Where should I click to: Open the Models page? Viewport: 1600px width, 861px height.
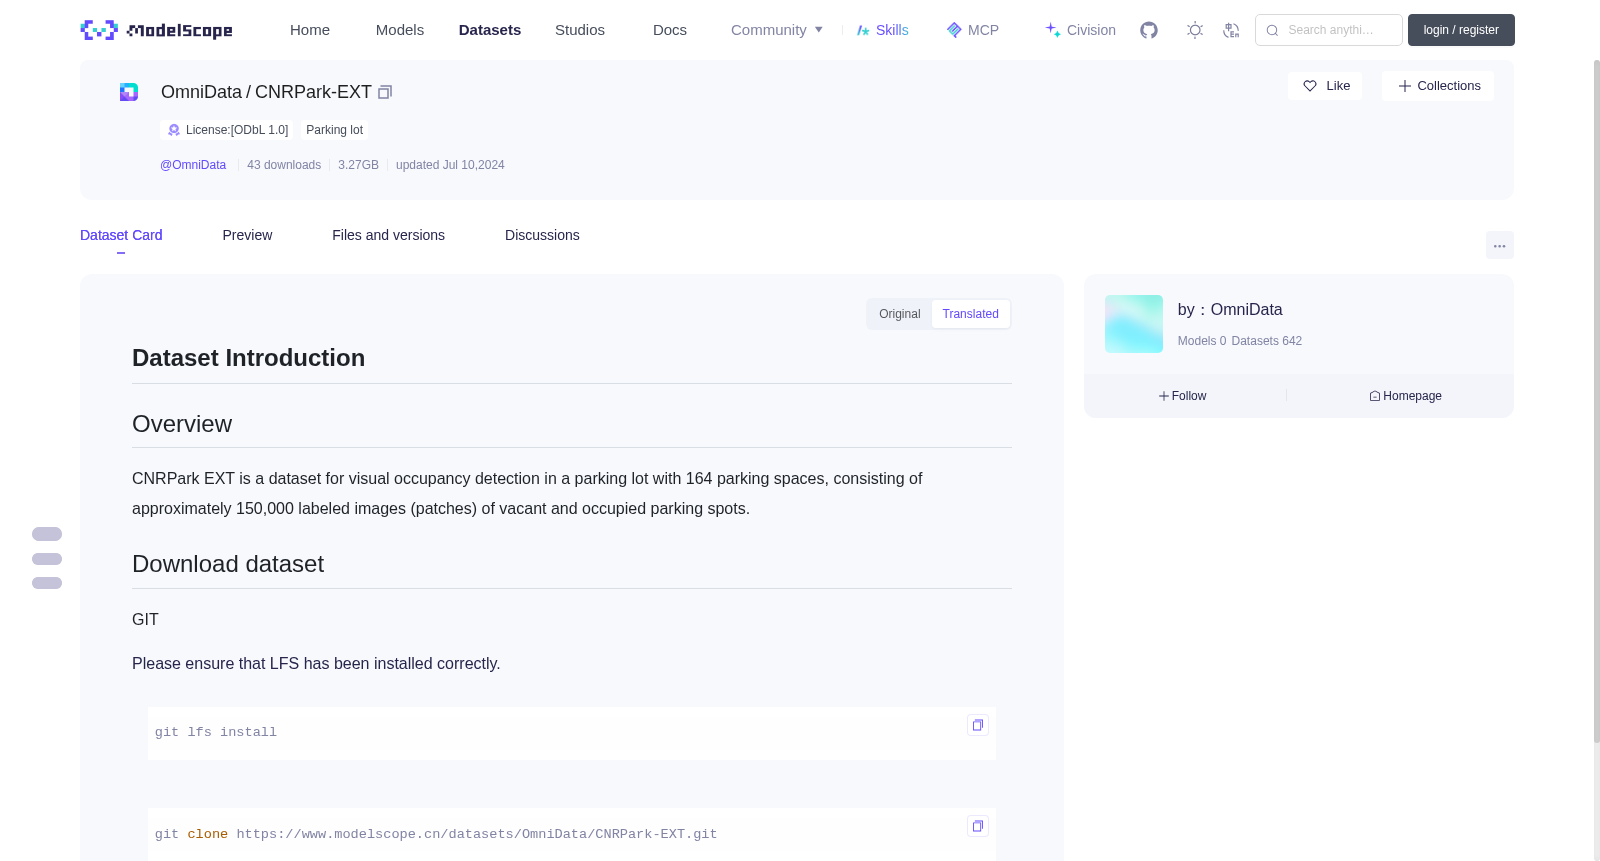click(400, 30)
